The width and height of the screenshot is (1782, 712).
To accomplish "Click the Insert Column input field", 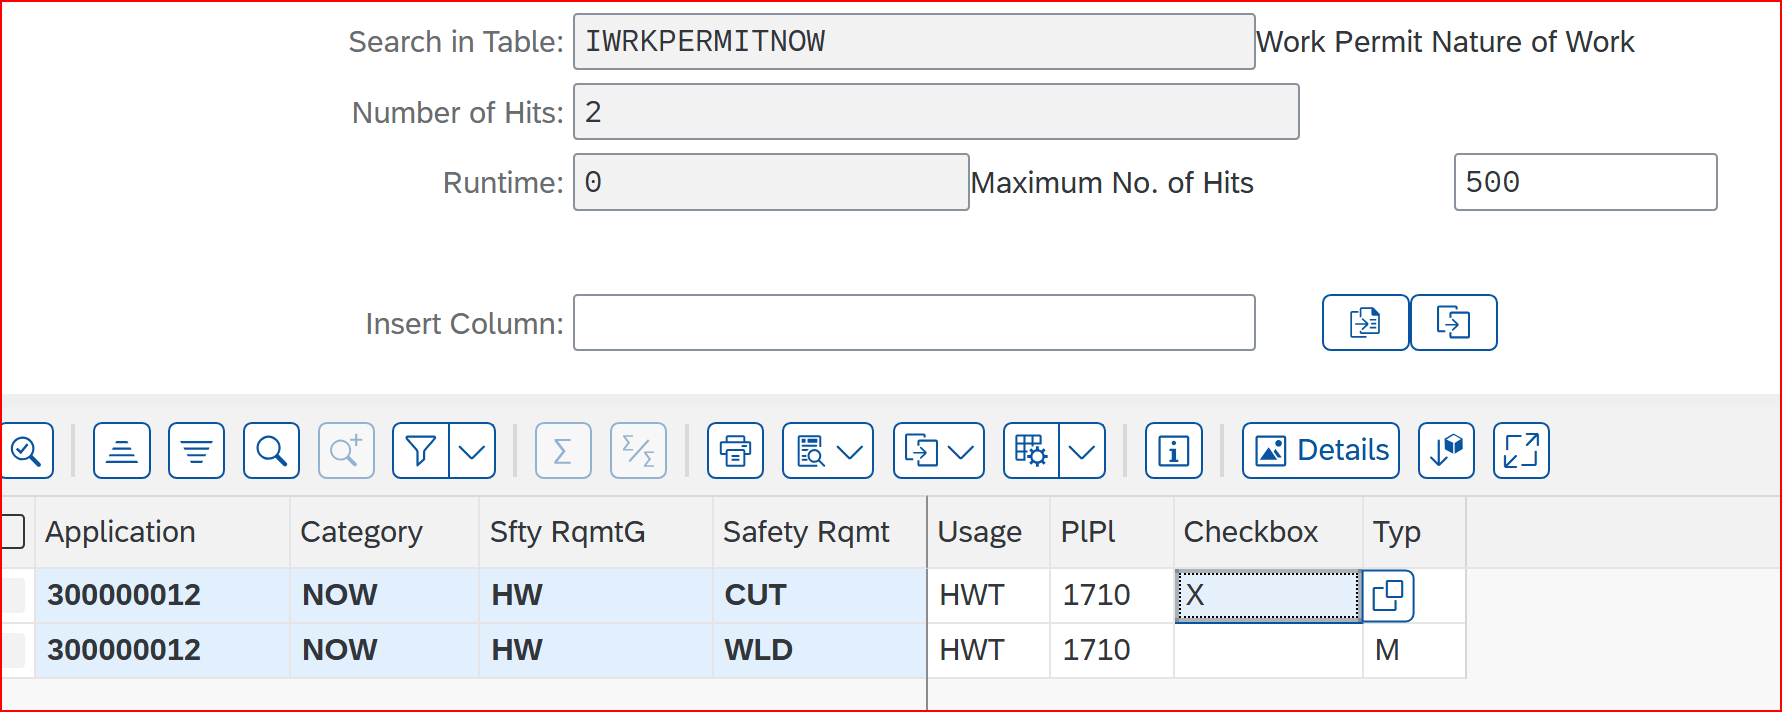I will point(913,323).
